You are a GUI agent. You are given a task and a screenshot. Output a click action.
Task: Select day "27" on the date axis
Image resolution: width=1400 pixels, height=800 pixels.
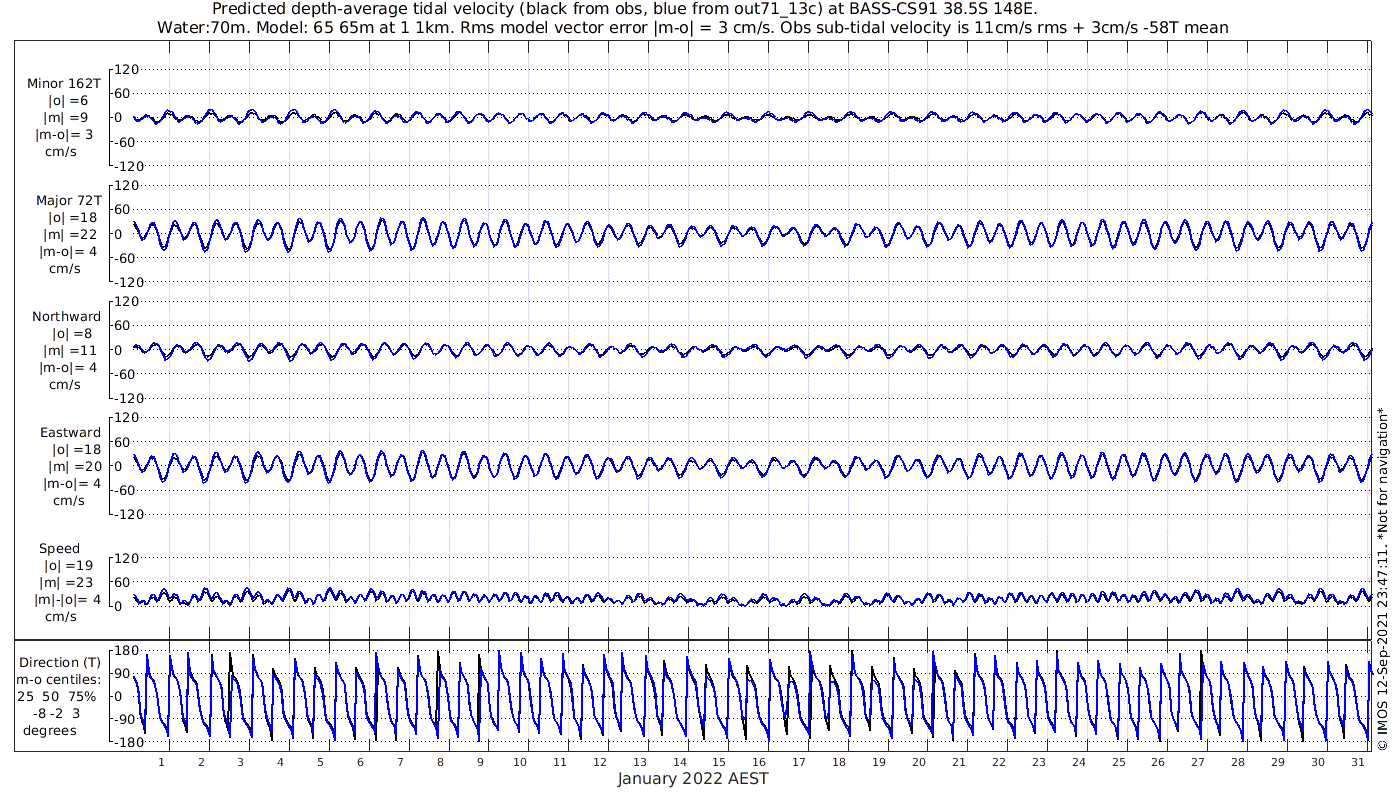[x=1198, y=762]
